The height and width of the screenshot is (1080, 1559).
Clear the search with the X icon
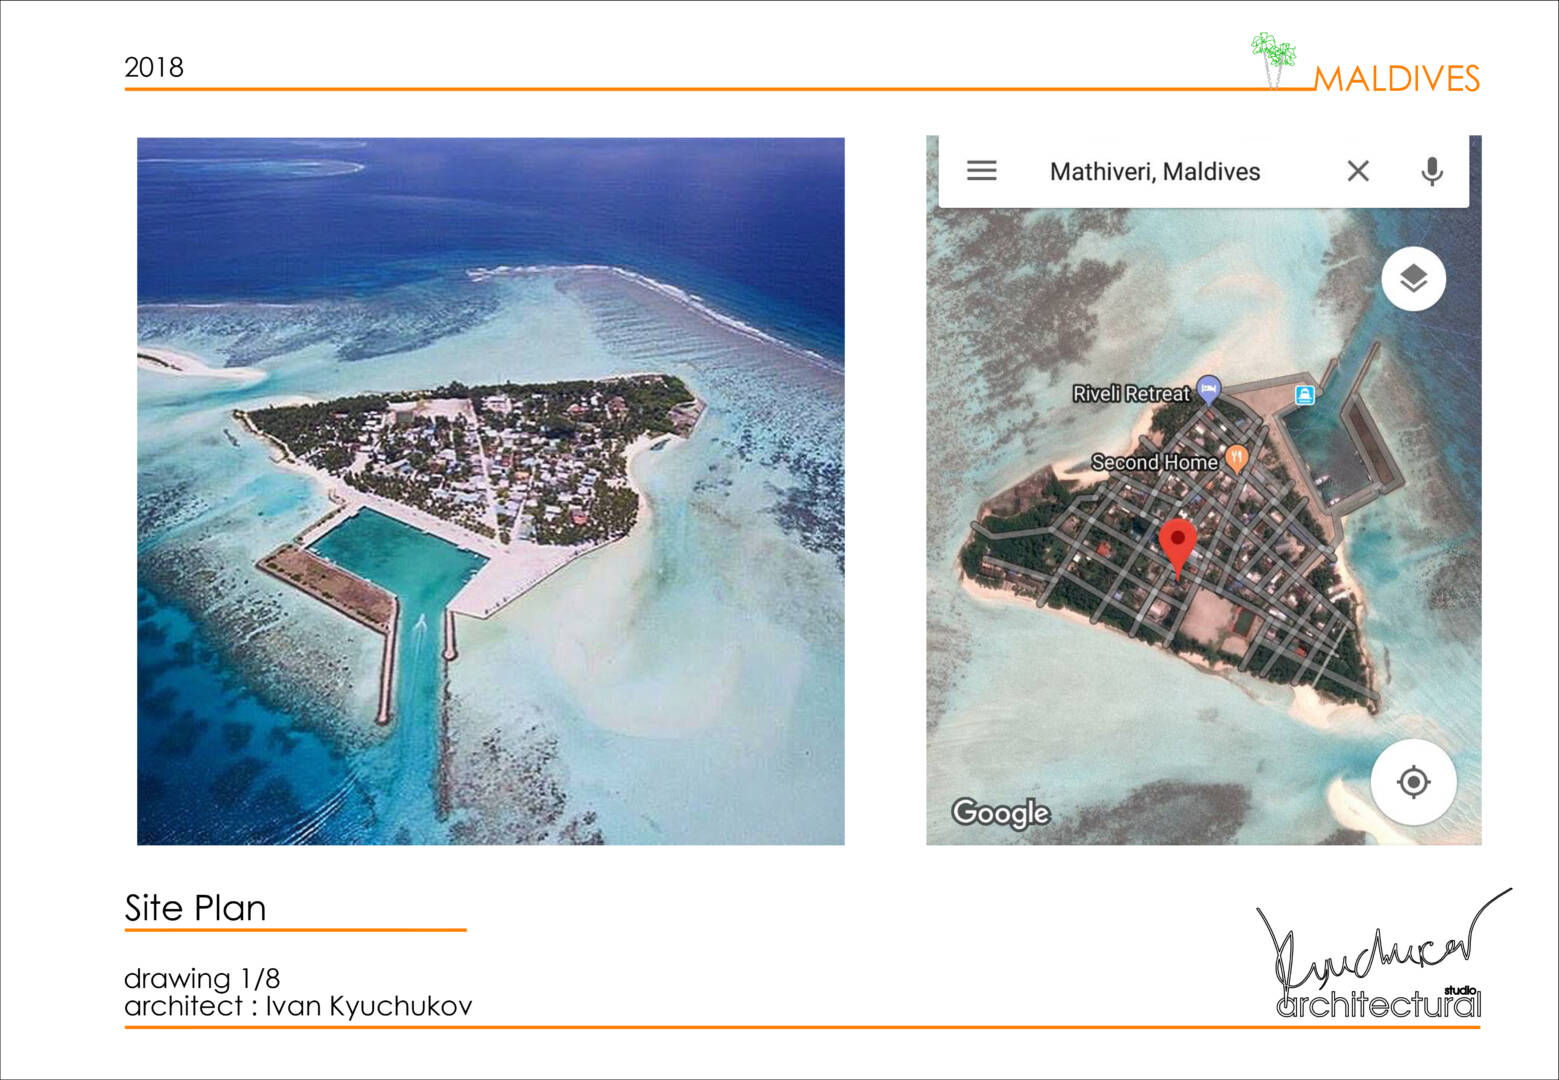[1357, 171]
